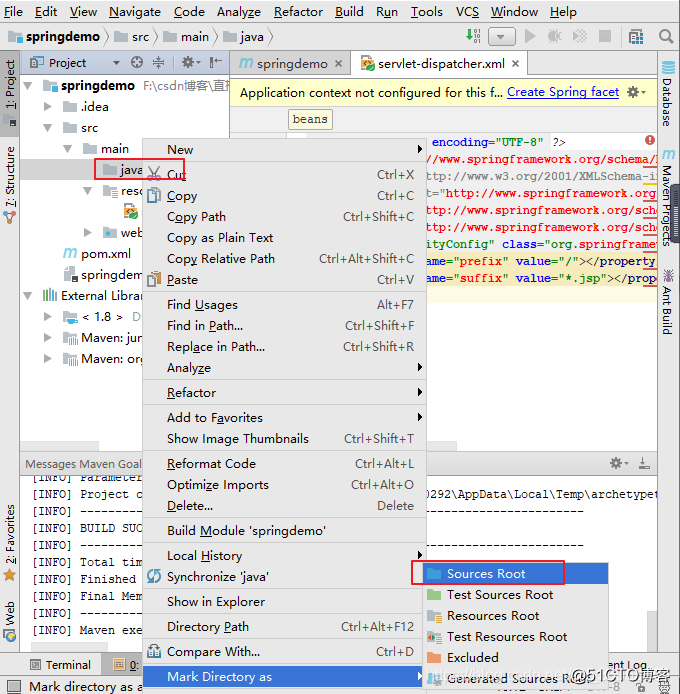Choose Copy Path in context menu
Viewport: 680px width, 694px height.
coord(284,216)
